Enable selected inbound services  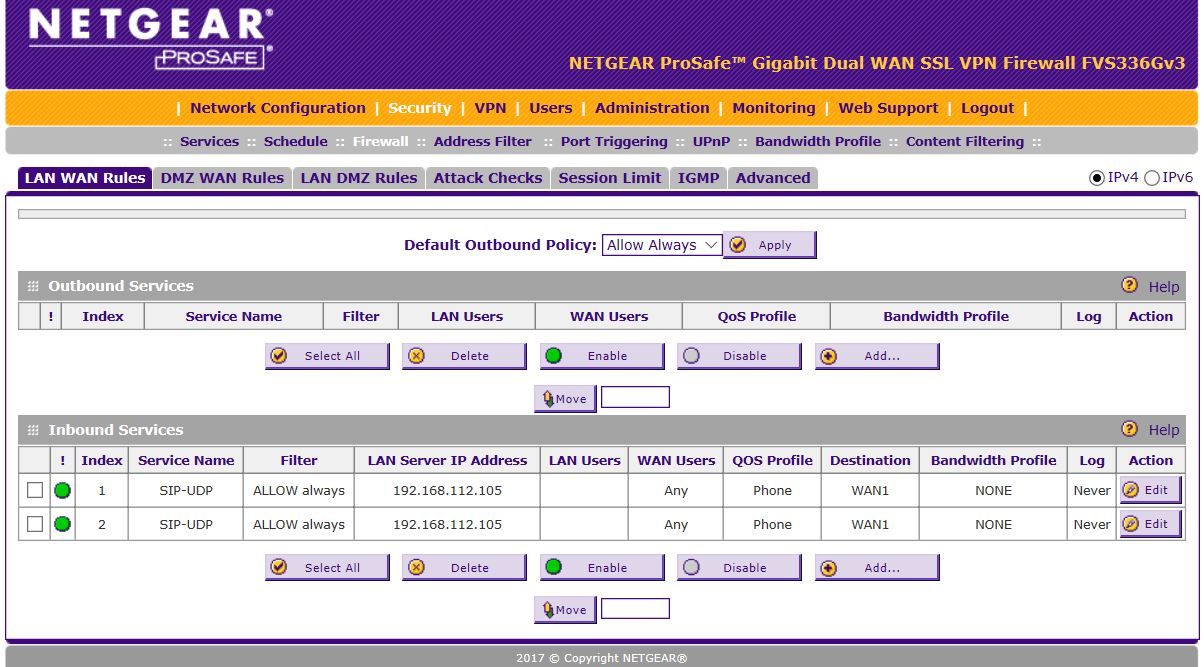pyautogui.click(x=601, y=567)
